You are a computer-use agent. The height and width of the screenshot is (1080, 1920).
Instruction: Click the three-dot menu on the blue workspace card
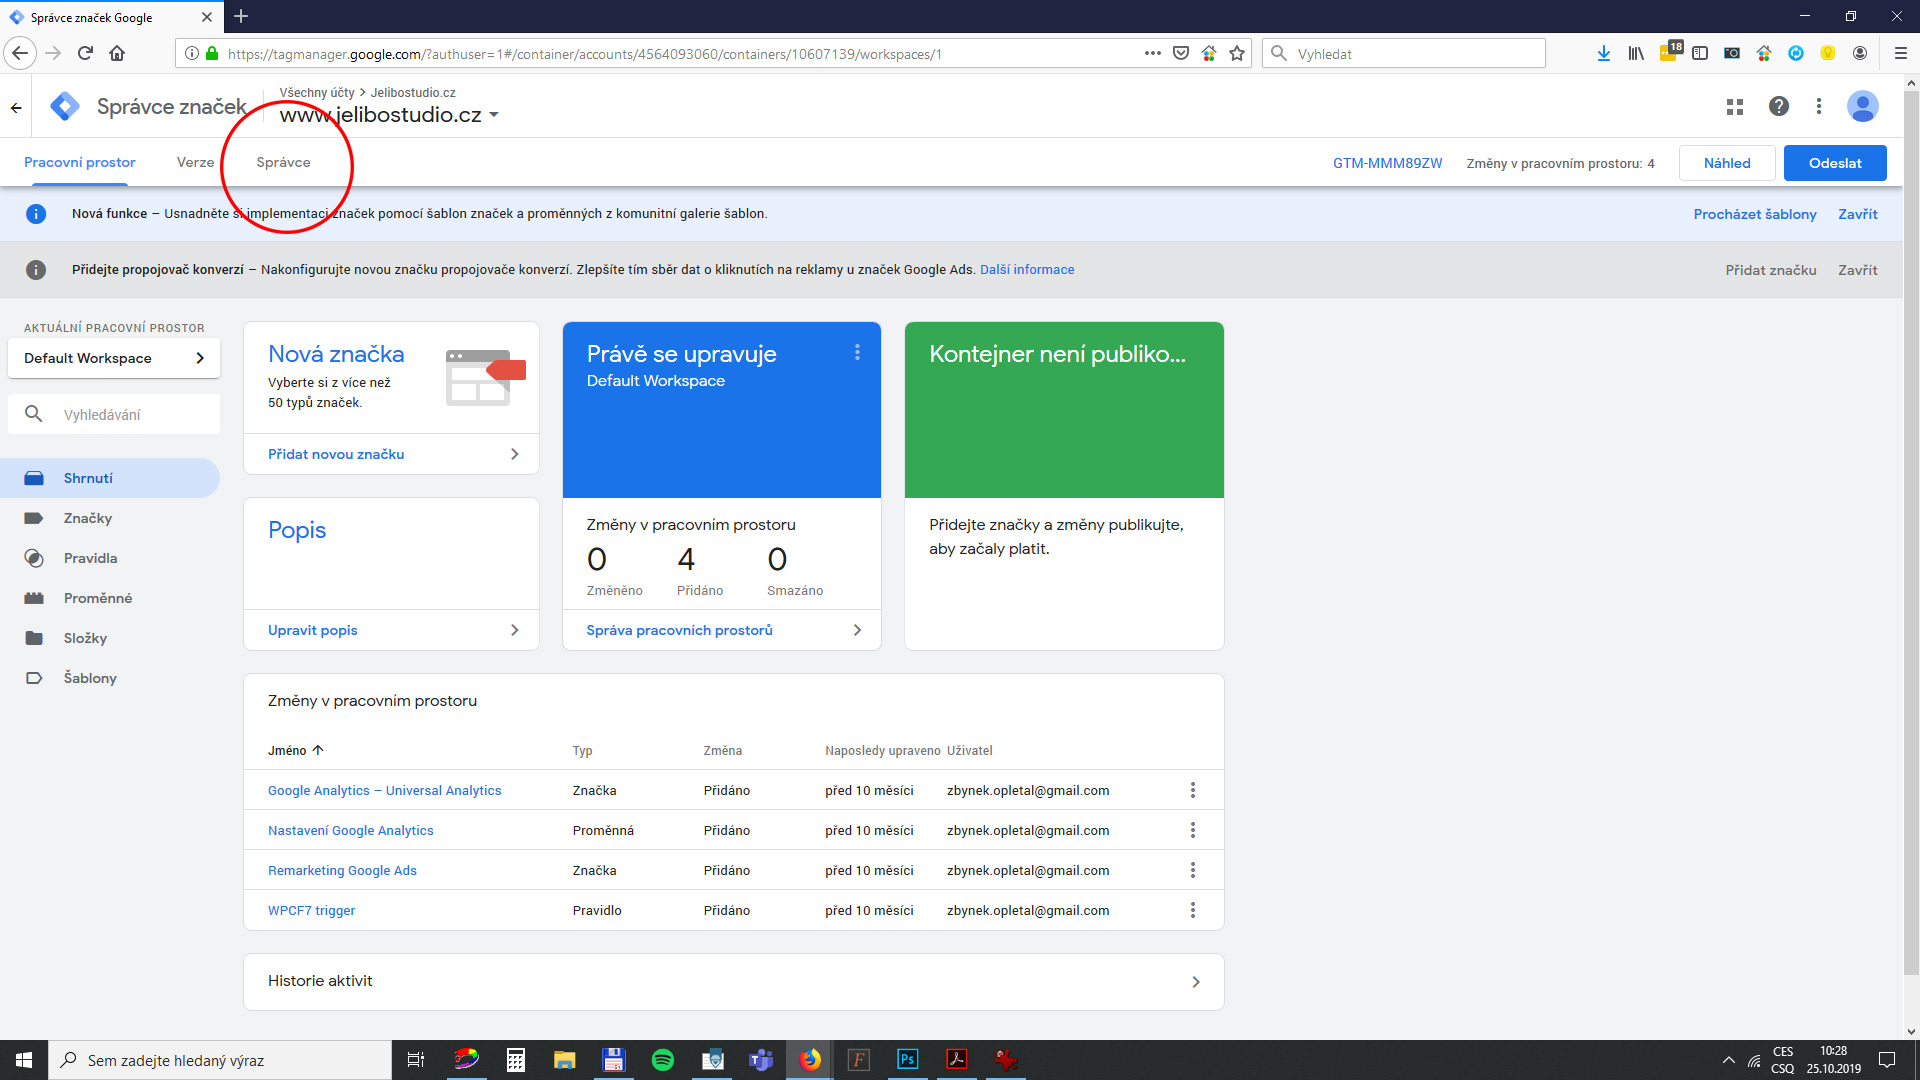coord(857,352)
